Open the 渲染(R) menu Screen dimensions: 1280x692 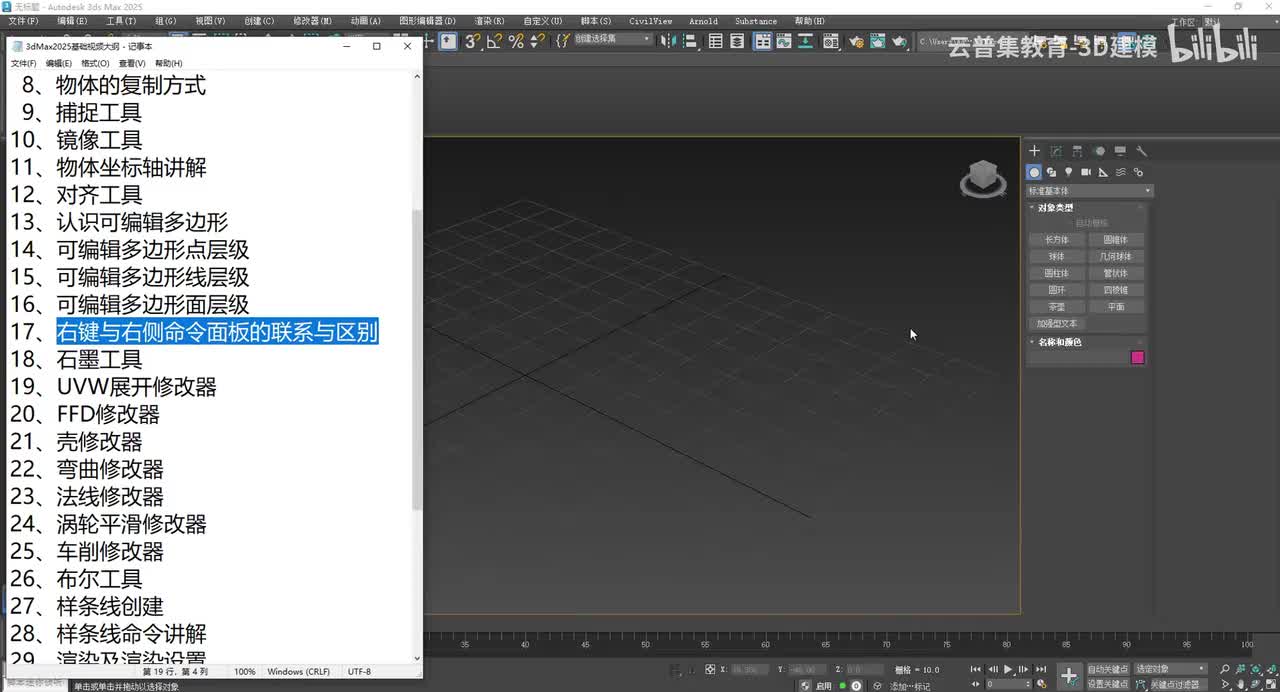[x=489, y=21]
